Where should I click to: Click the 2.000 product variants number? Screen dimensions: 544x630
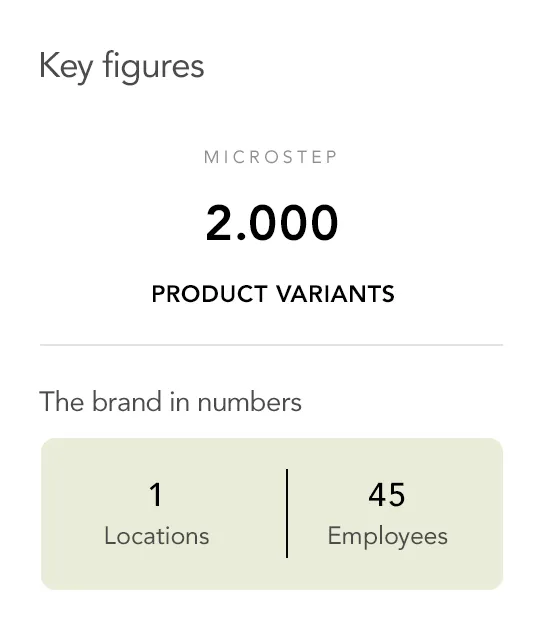(272, 222)
